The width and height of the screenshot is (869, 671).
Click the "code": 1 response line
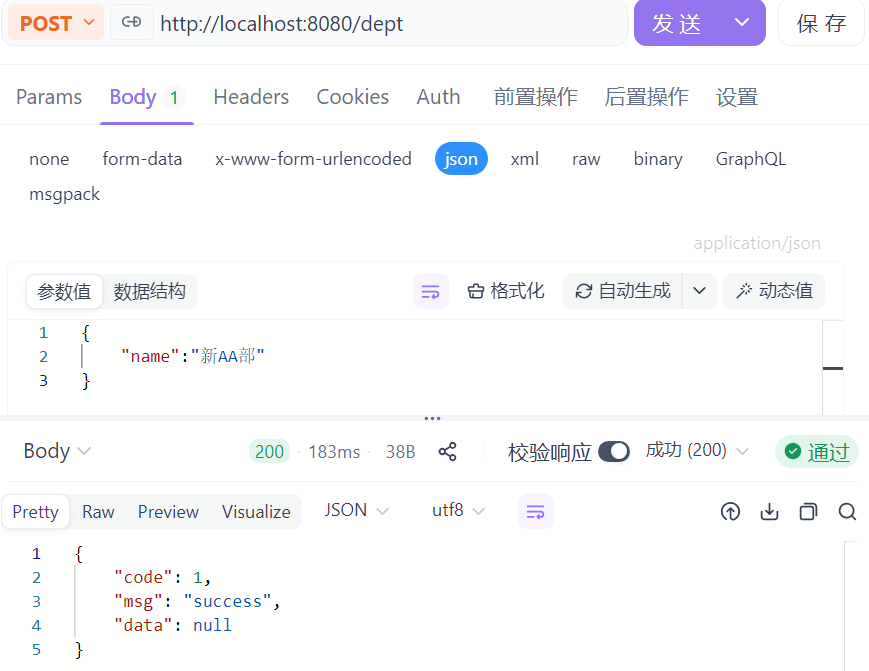[162, 577]
